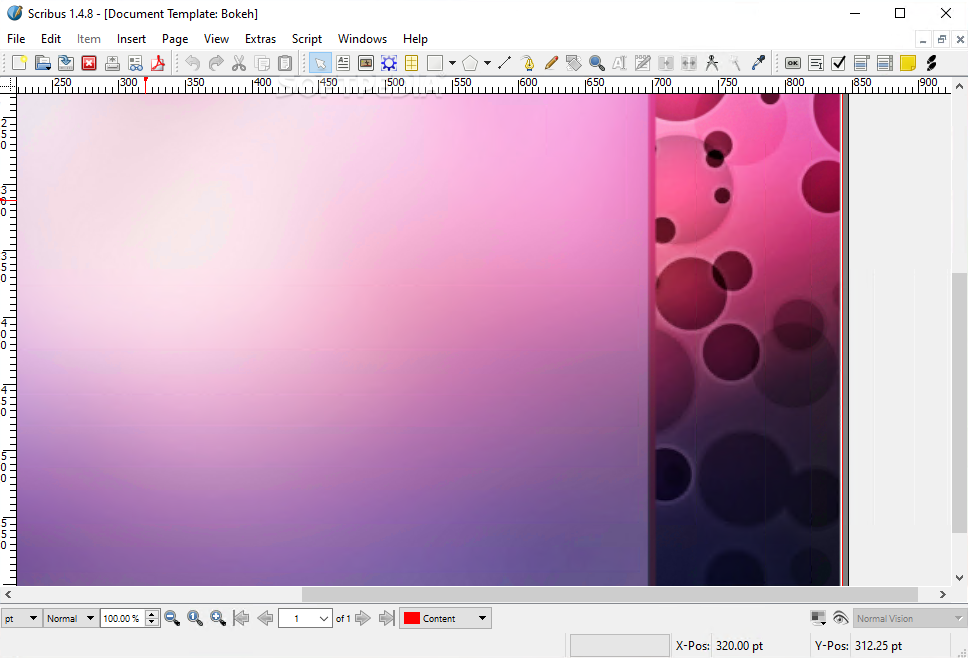Select the Bezier Curve pen tool
The width and height of the screenshot is (968, 658).
point(528,63)
